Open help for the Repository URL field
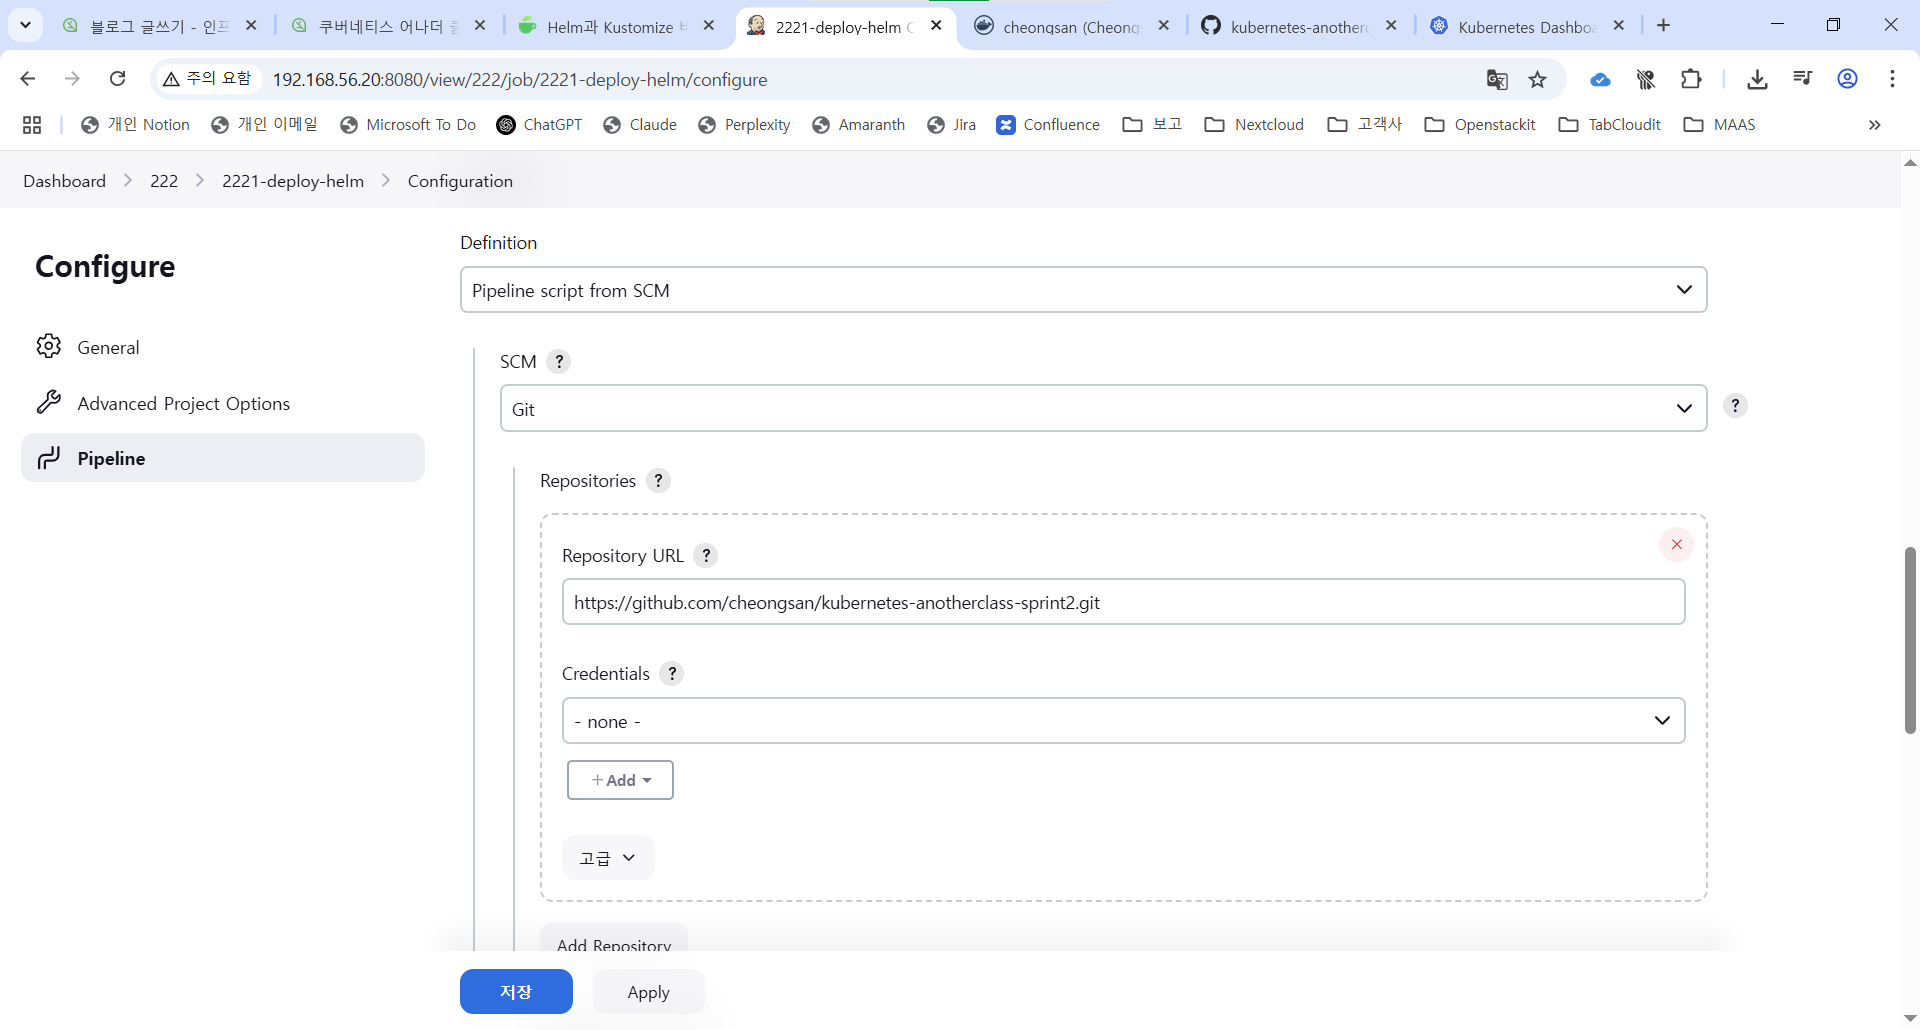1920x1030 pixels. coord(706,556)
